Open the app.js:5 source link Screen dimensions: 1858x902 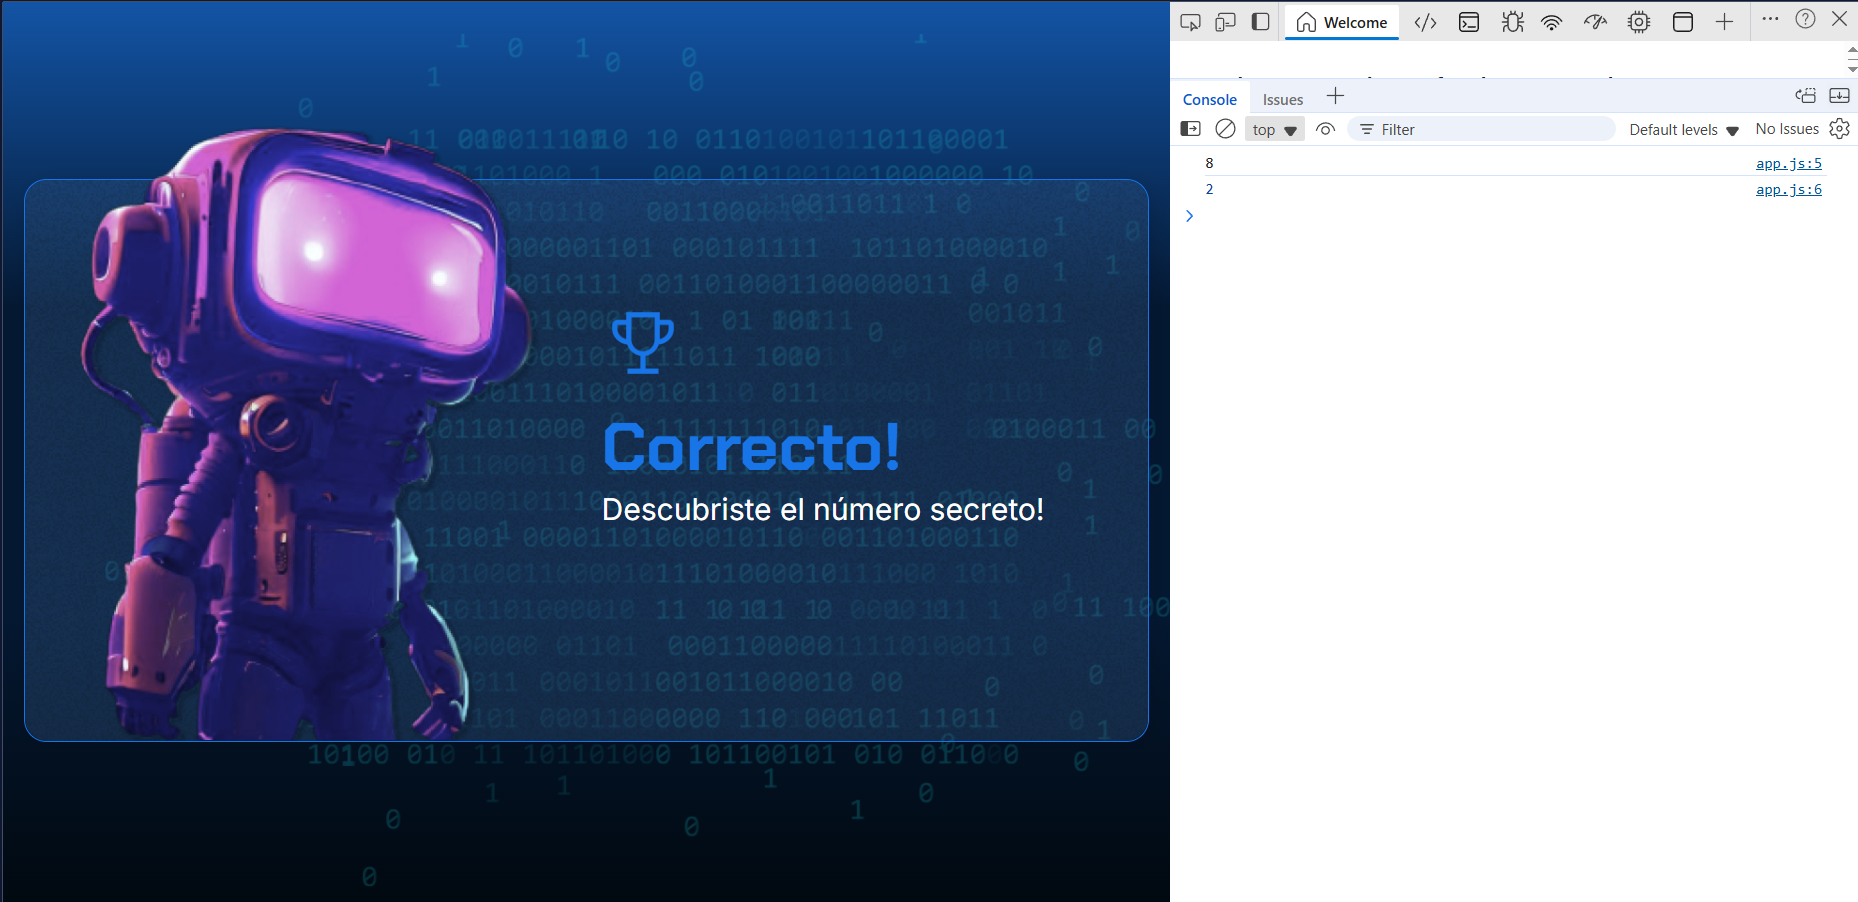click(x=1789, y=163)
